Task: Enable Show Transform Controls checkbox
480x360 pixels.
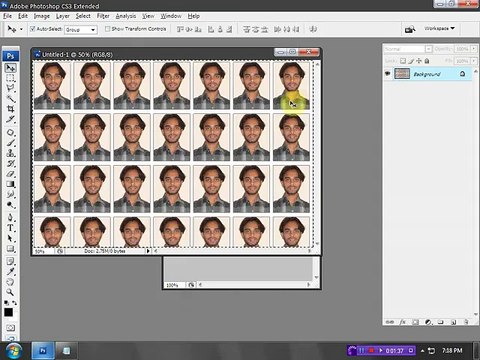Action: click(x=107, y=29)
